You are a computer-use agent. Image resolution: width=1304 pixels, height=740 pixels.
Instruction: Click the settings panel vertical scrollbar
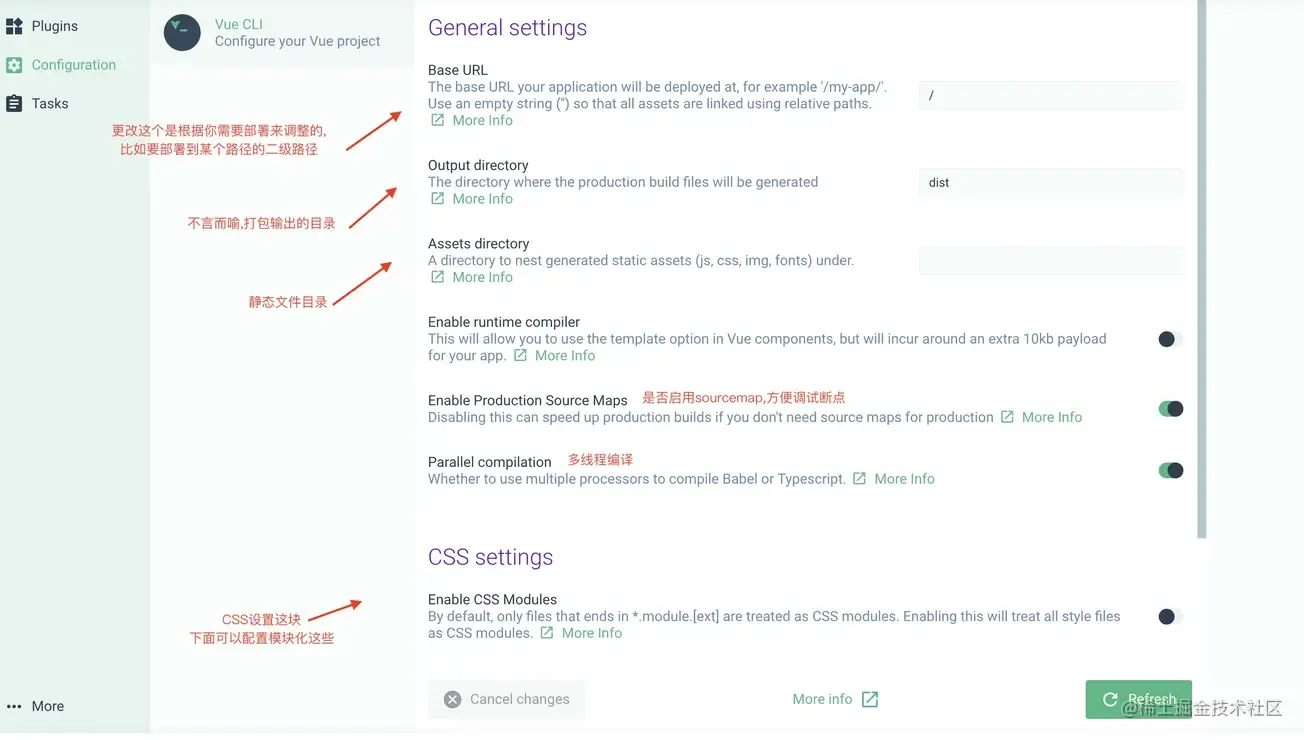[x=1202, y=270]
